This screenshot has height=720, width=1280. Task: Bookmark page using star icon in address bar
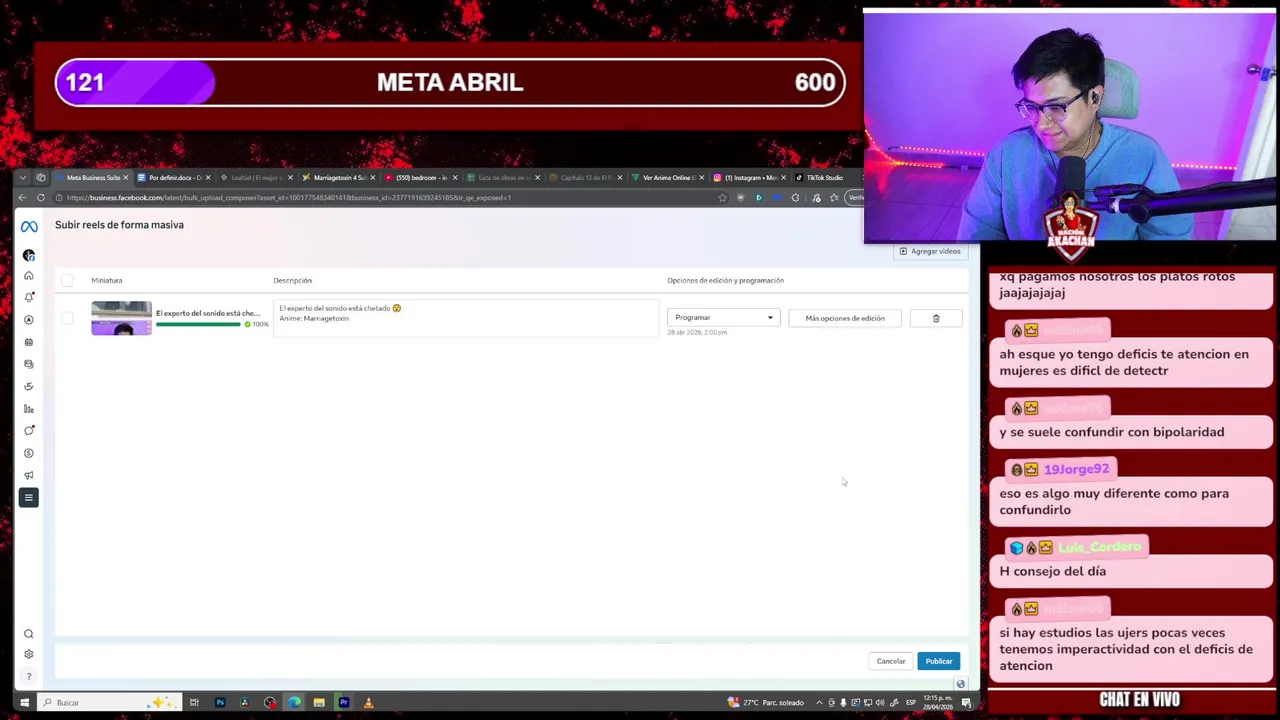click(x=722, y=198)
